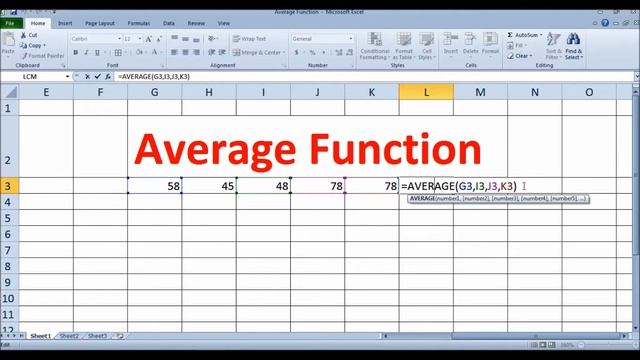Viewport: 640px width, 360px height.
Task: Open the Name Box dropdown arrow
Action: coord(67,76)
